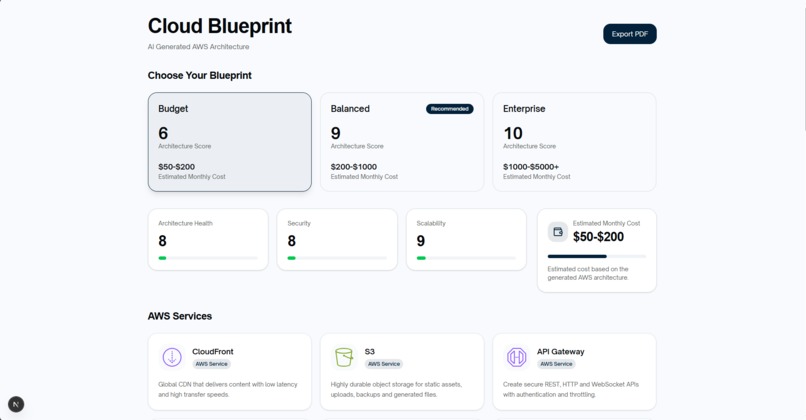806x420 pixels.
Task: Click the AWS Service tag under S3
Action: [384, 364]
